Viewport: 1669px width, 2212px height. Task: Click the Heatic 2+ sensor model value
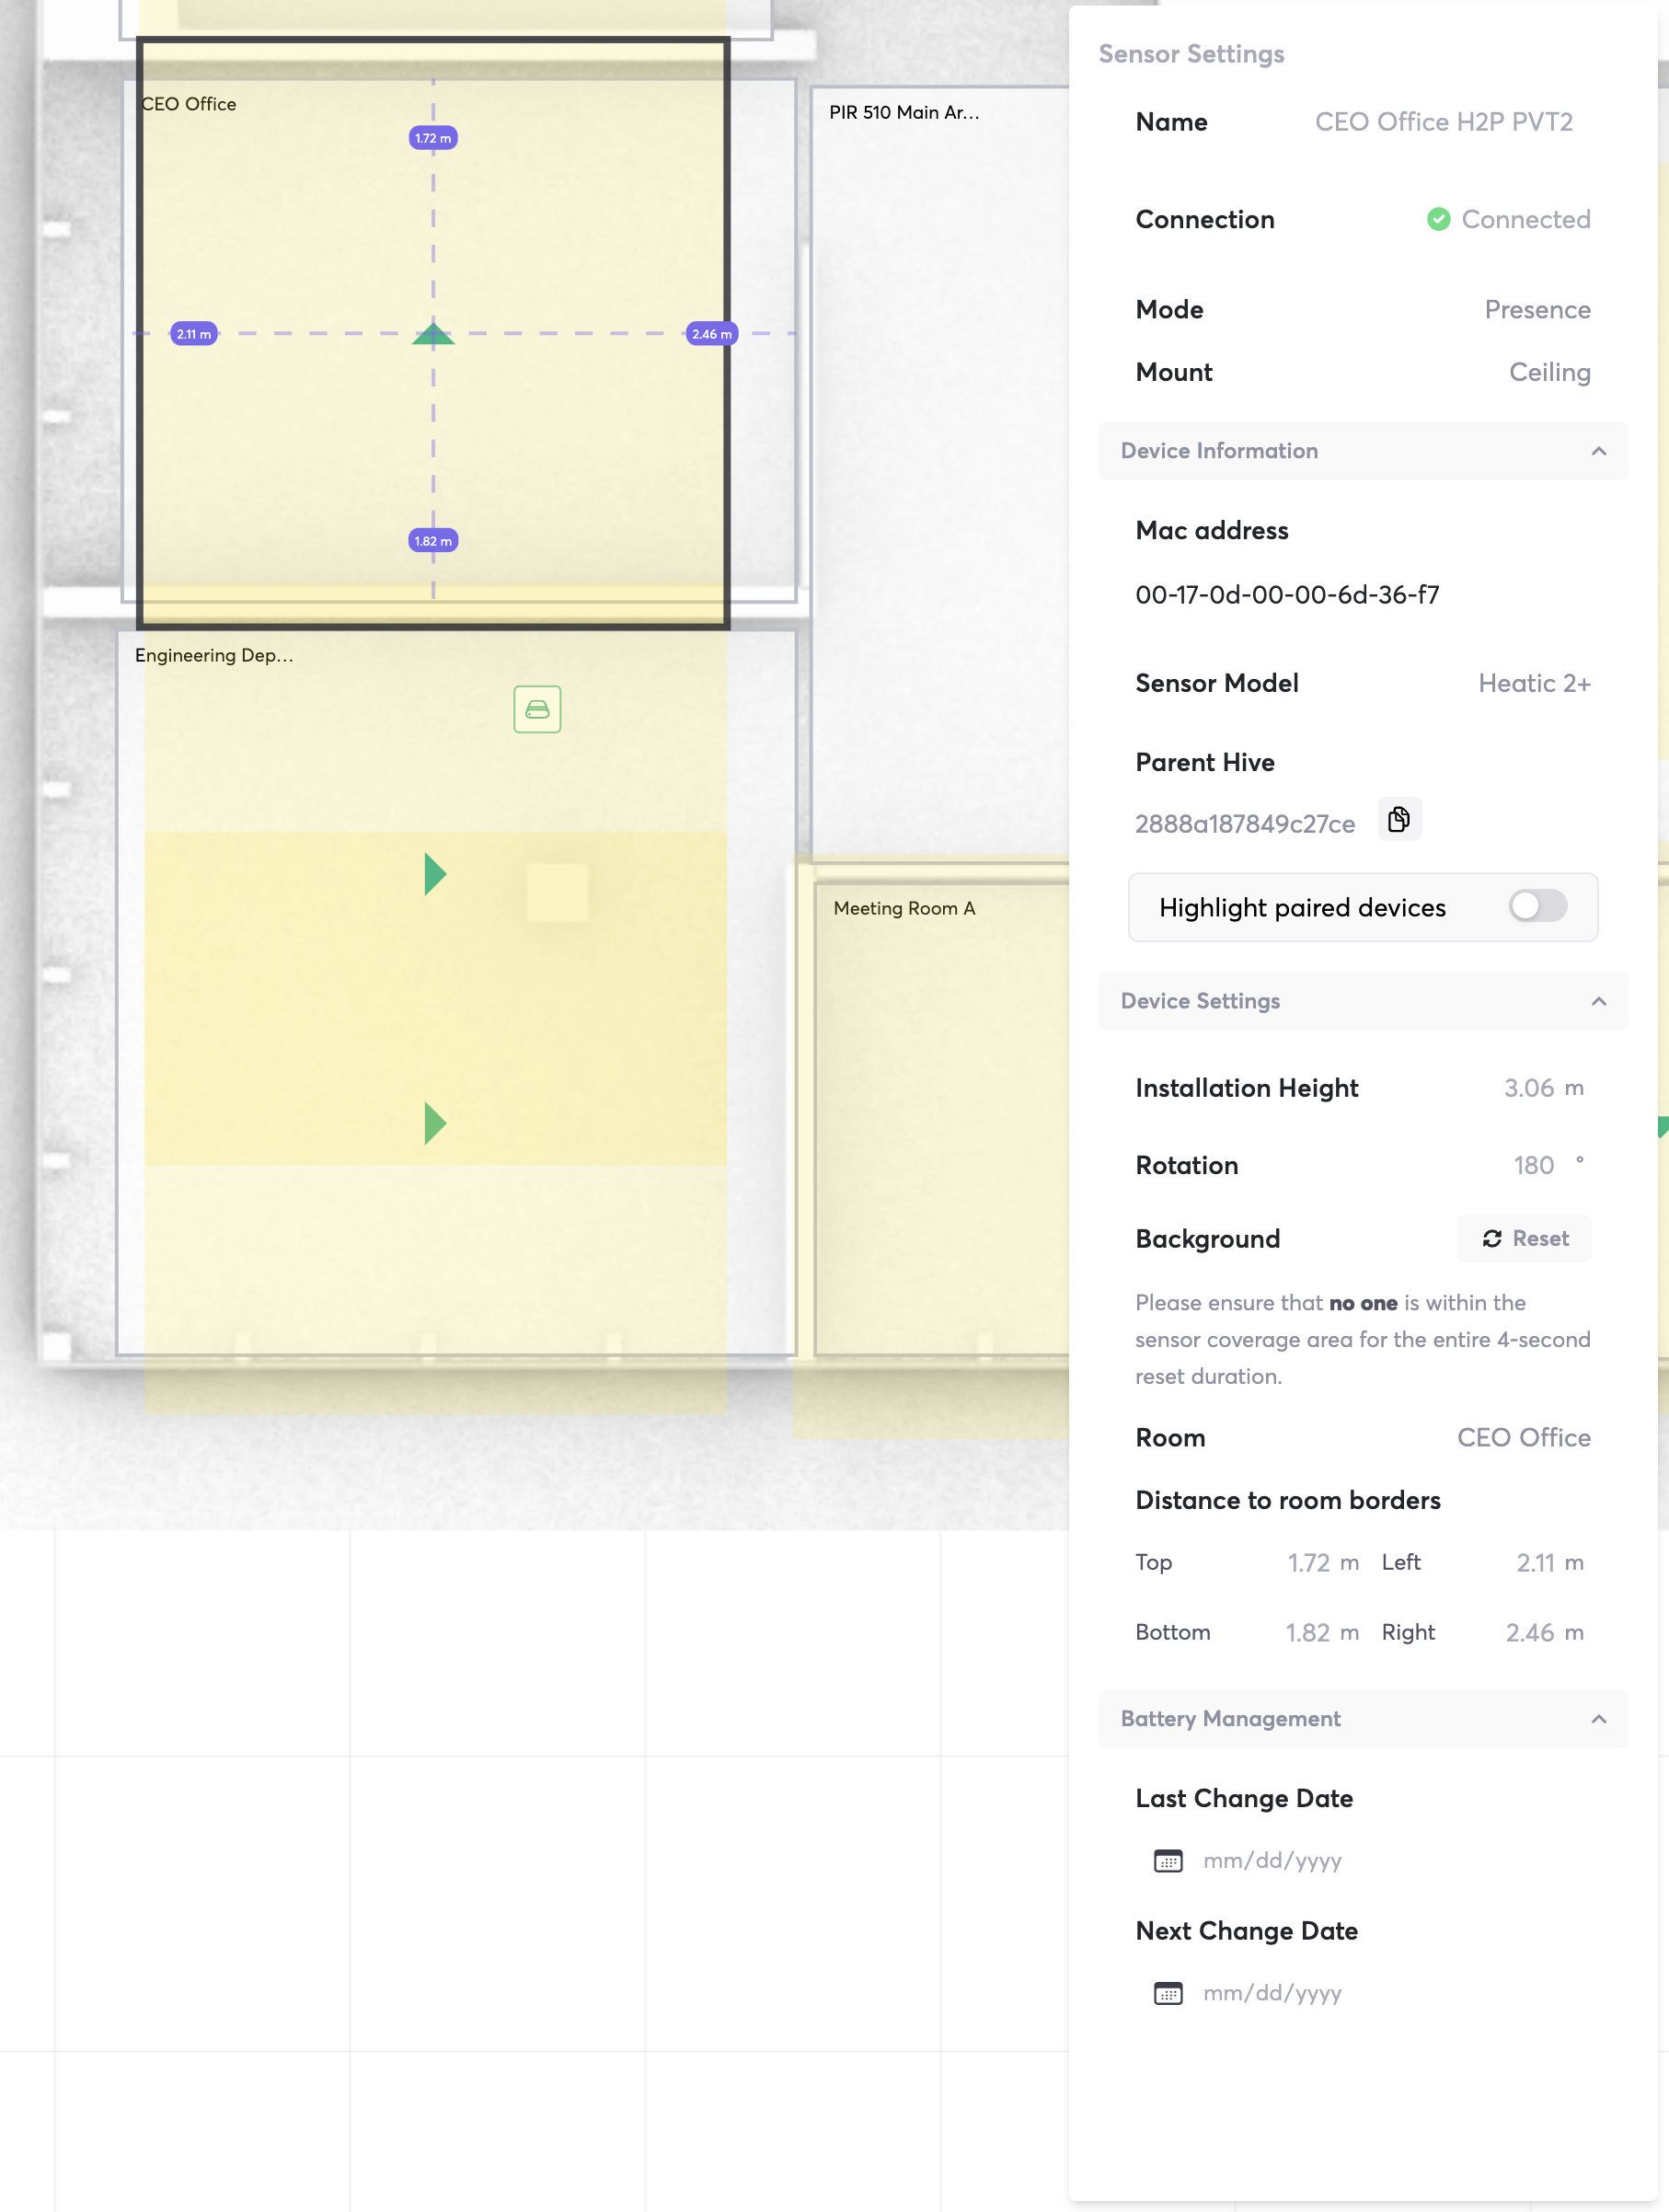1534,683
